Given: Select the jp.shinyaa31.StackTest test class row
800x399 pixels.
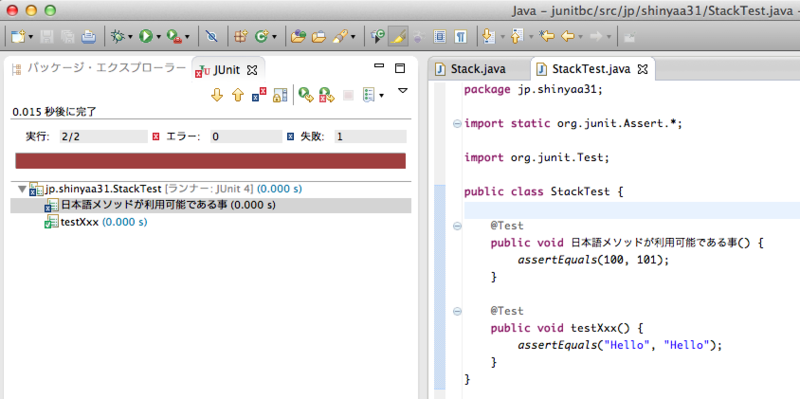Looking at the screenshot, I should click(211, 189).
